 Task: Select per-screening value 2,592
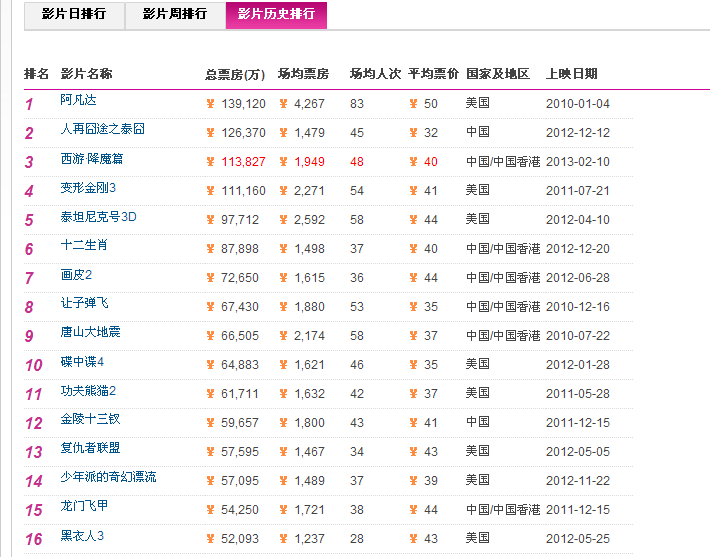point(309,220)
